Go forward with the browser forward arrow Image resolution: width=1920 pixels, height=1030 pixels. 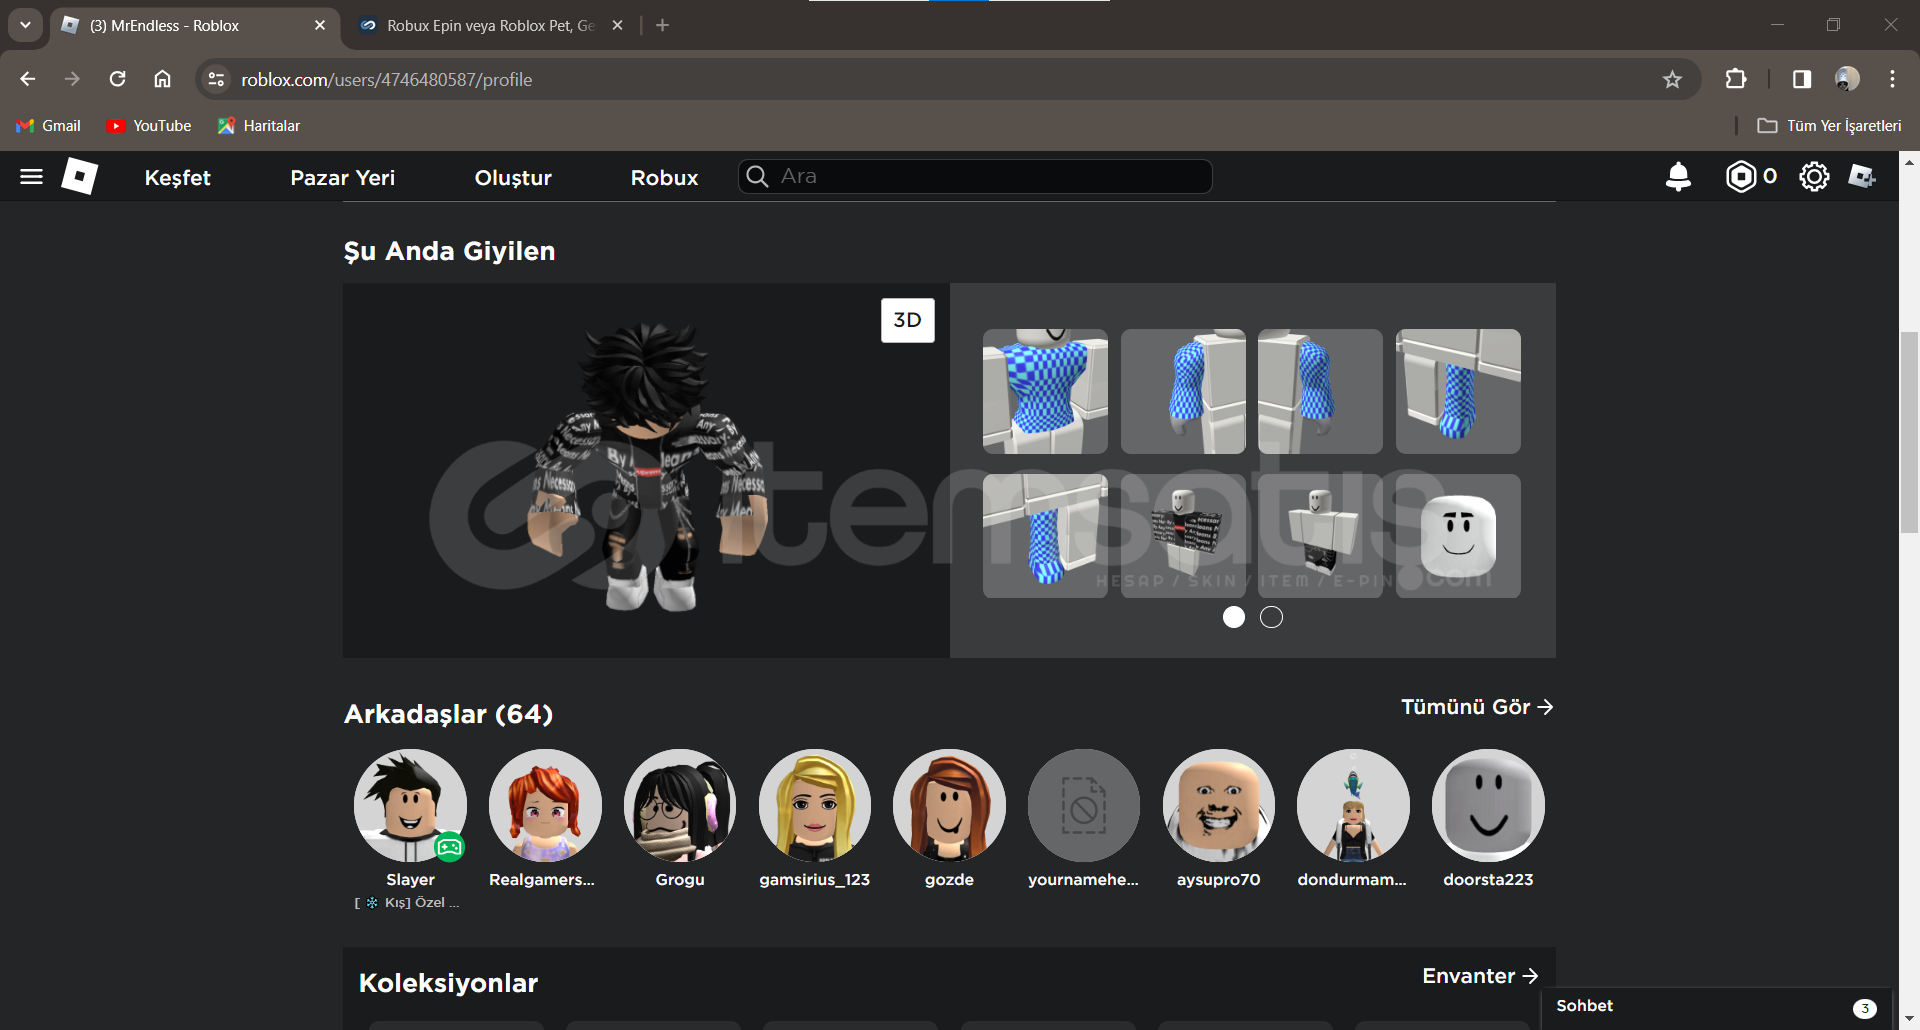[72, 79]
